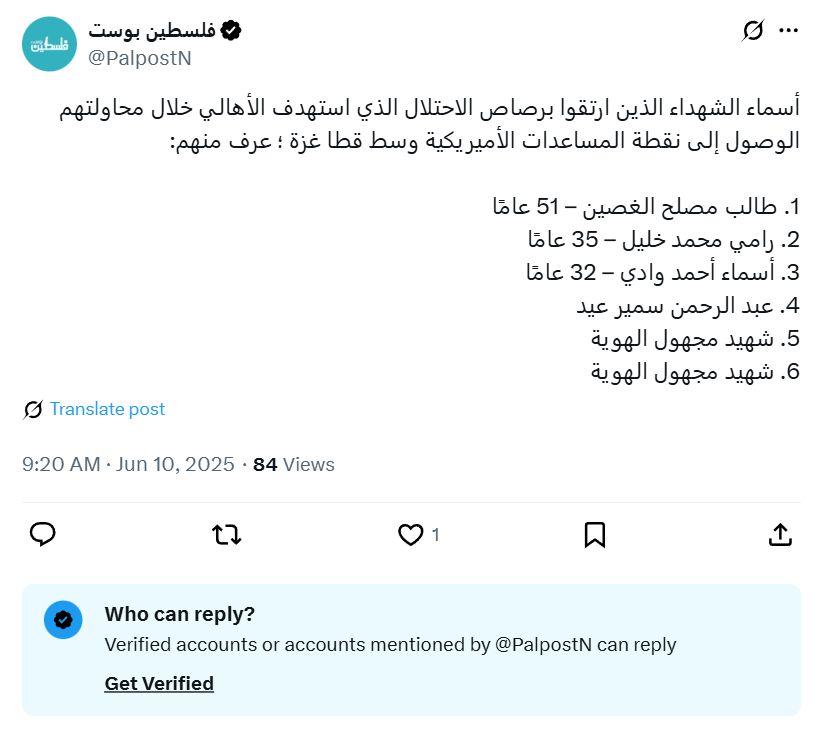The width and height of the screenshot is (823, 738).
Task: Click the blue badge in Who can reply
Action: pyautogui.click(x=62, y=620)
